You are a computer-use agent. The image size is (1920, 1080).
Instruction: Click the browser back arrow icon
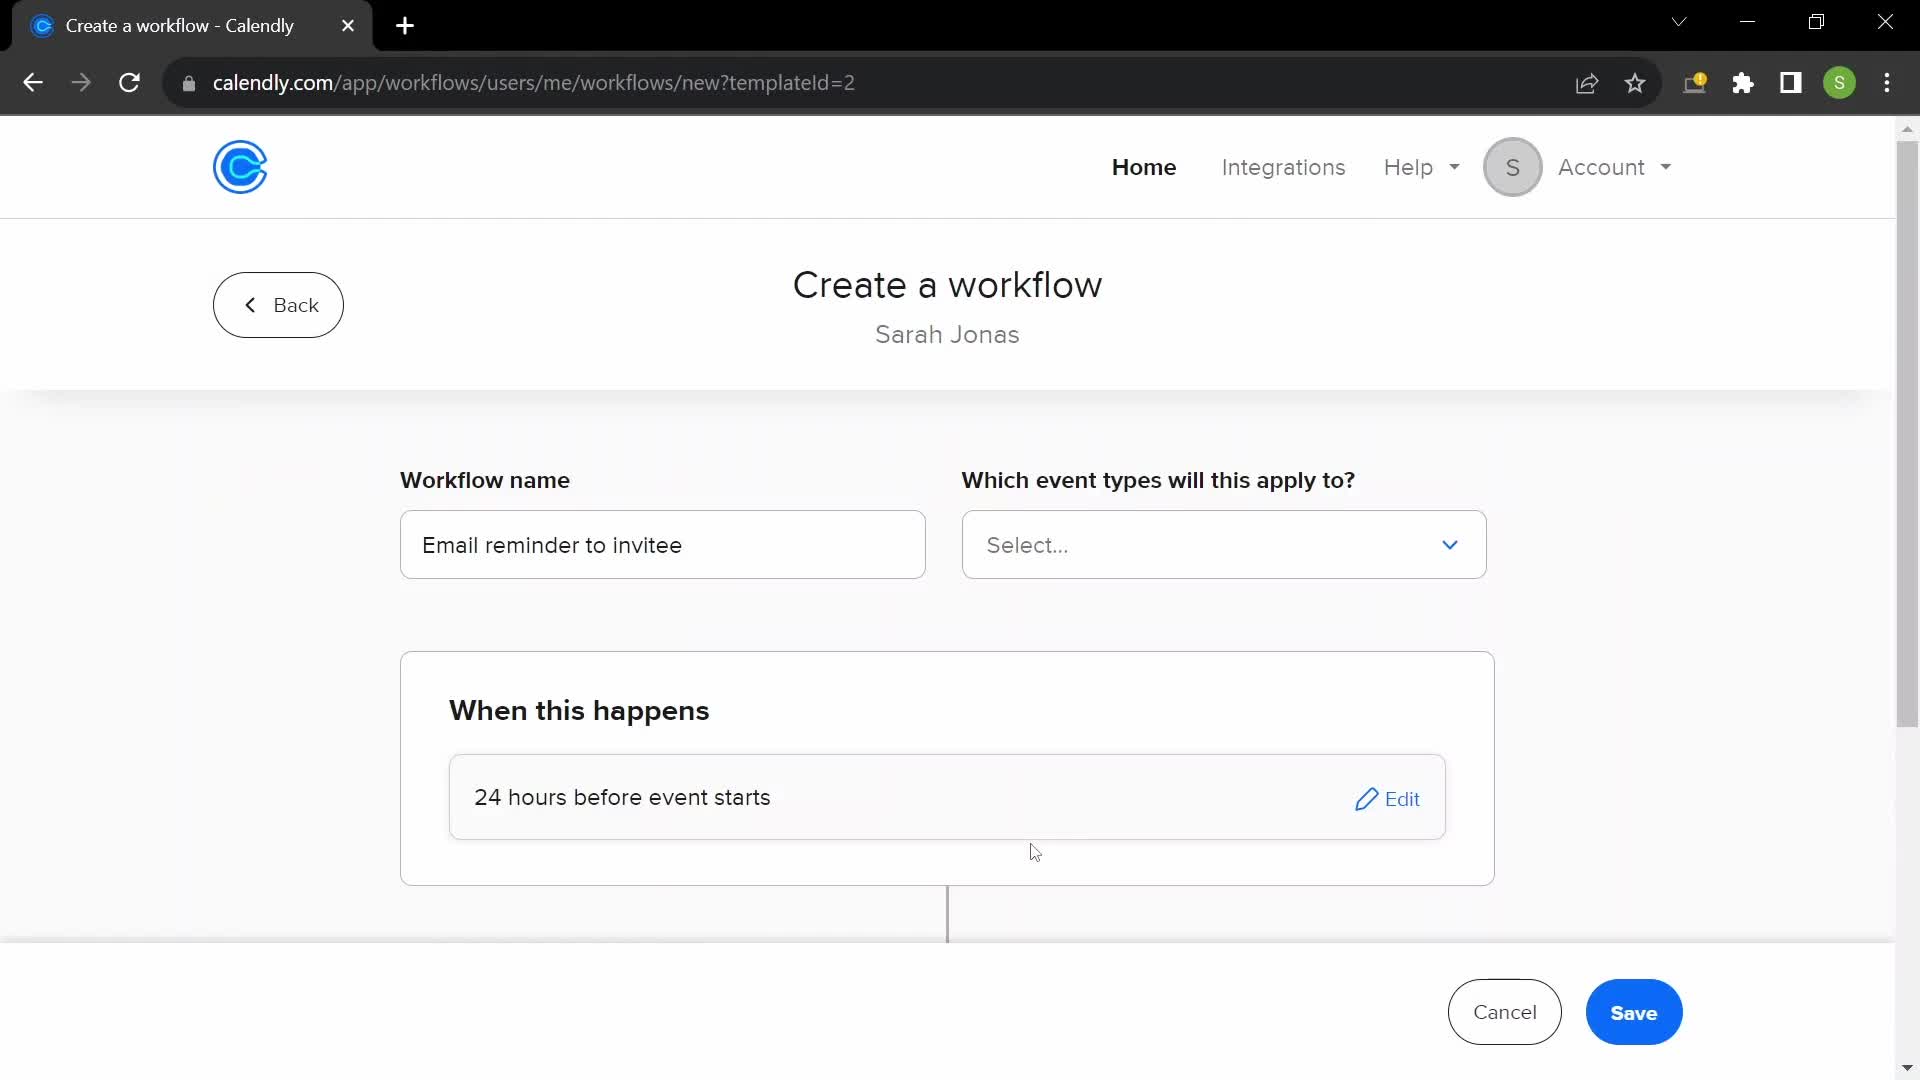tap(32, 82)
